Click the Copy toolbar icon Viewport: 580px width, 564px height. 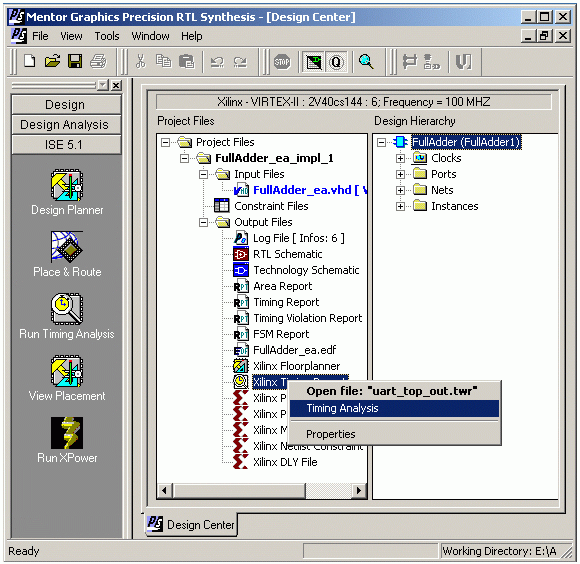[163, 61]
